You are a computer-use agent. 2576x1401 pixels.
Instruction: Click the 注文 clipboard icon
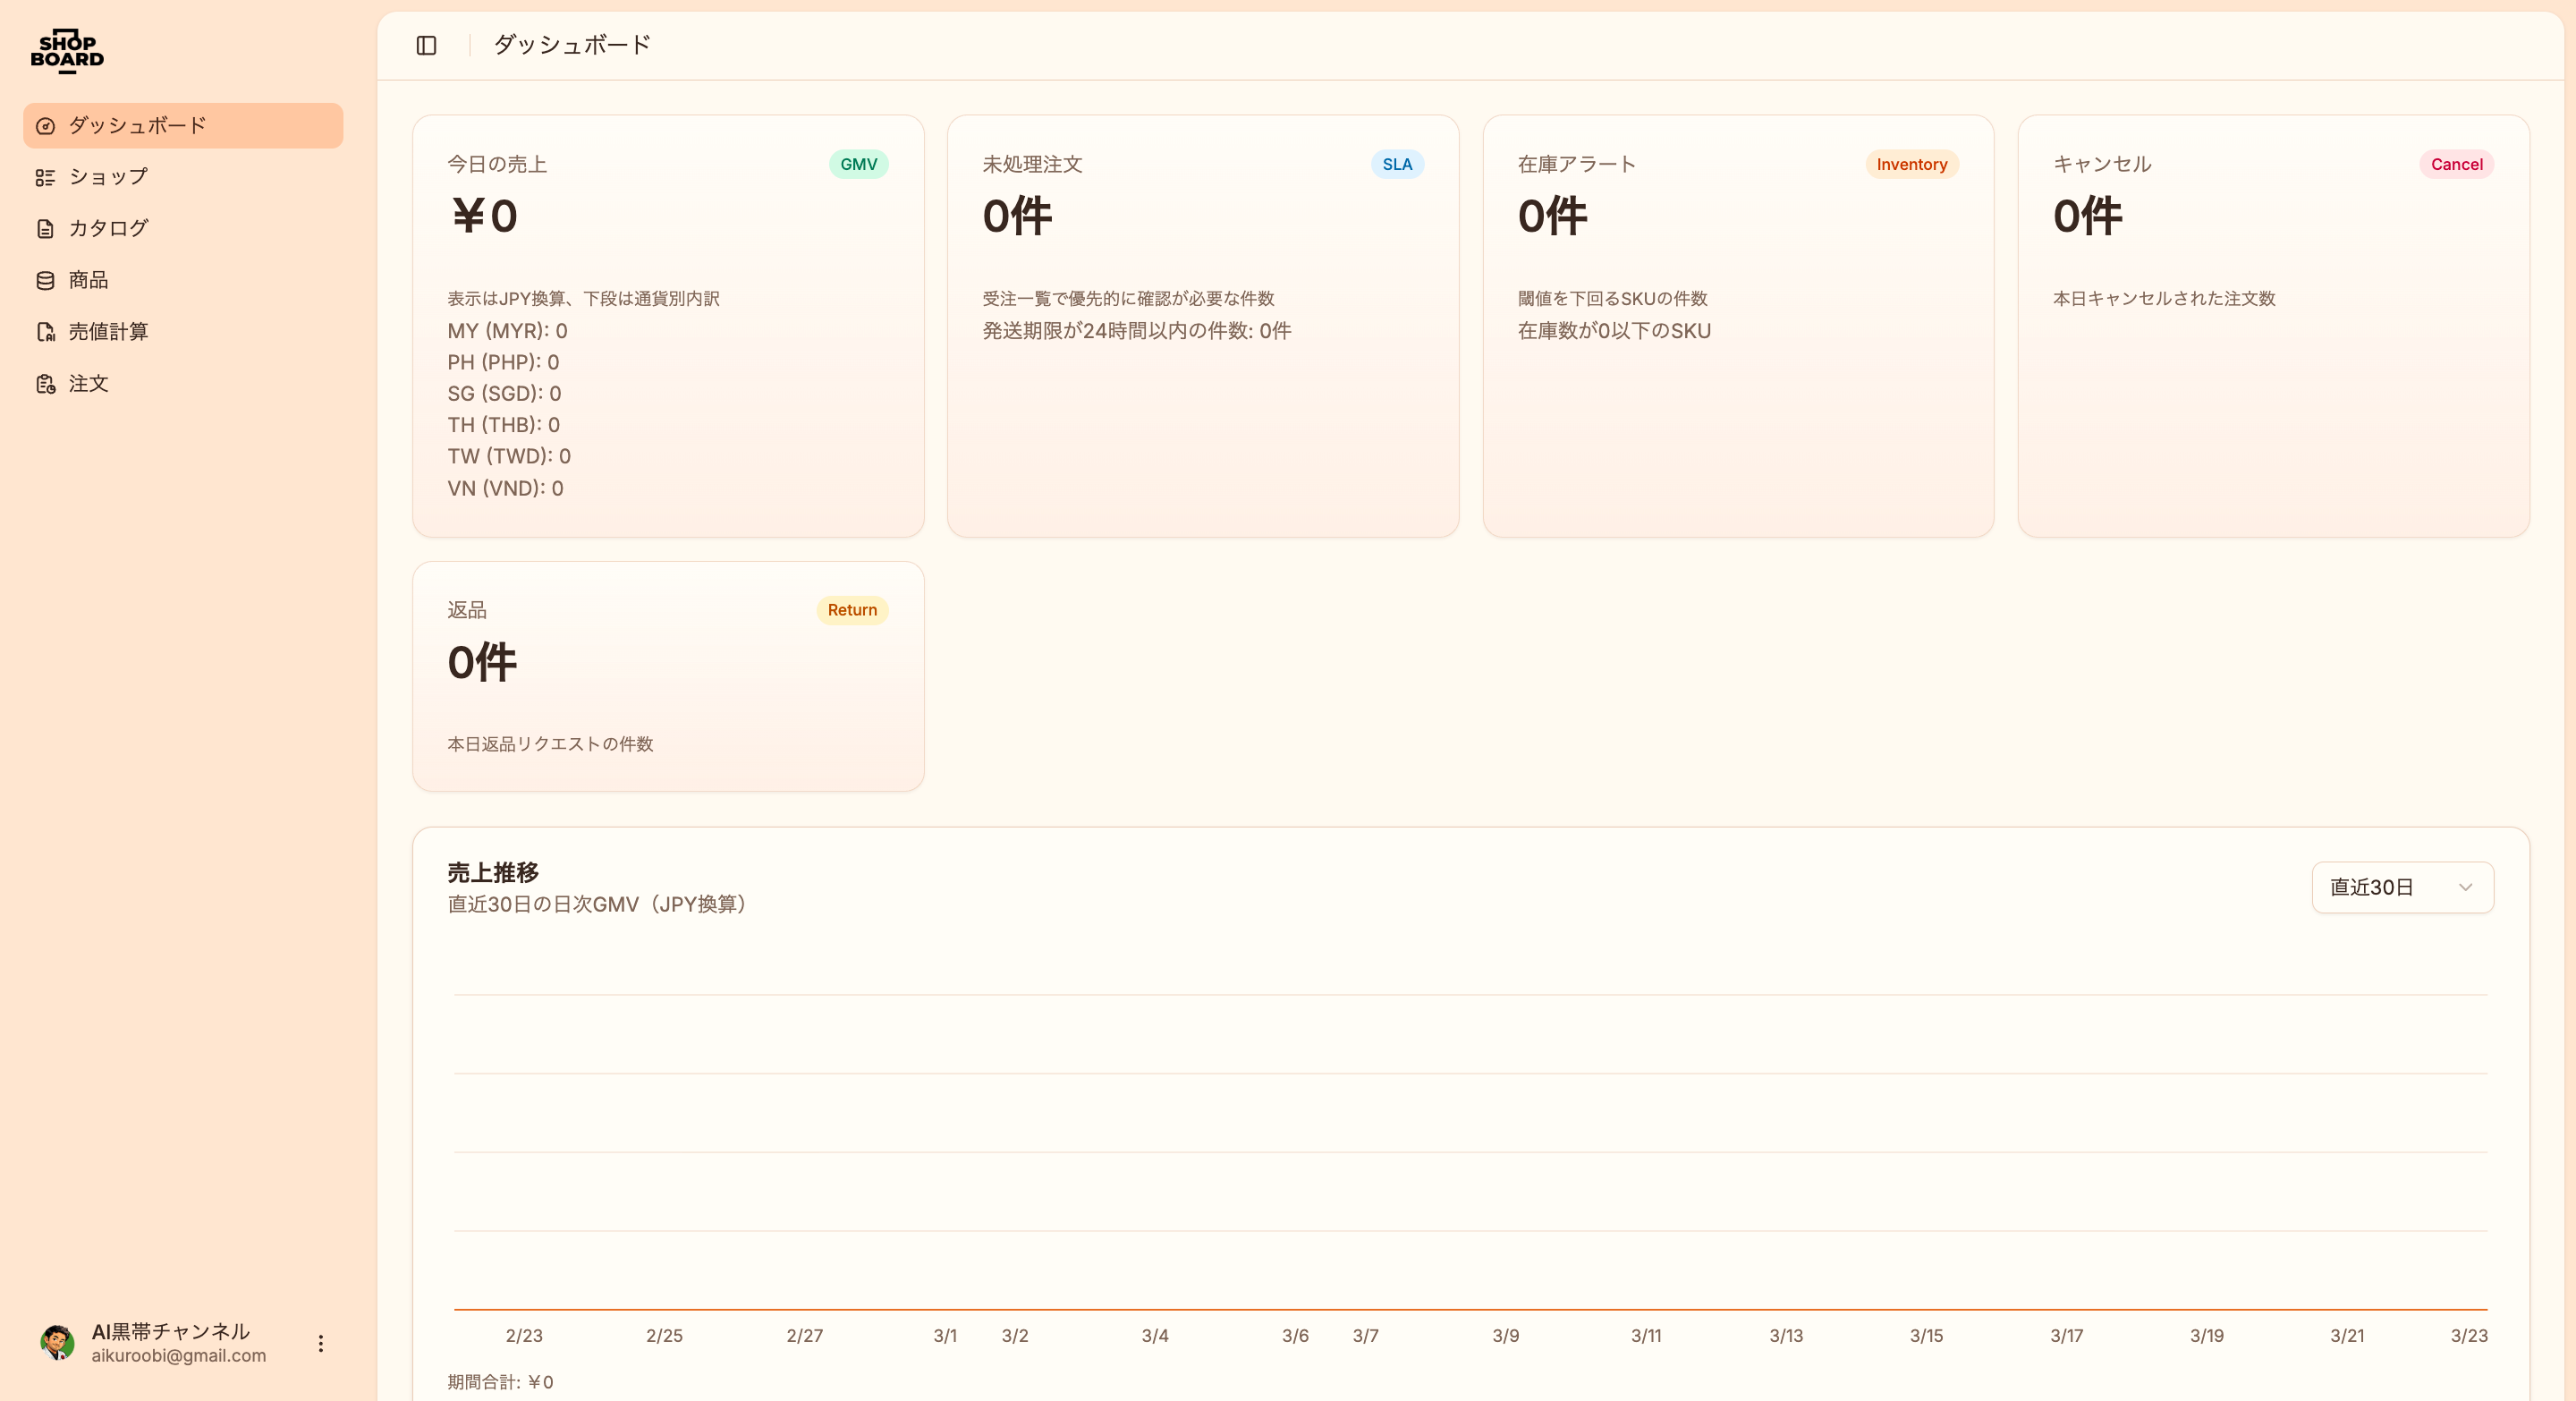click(x=45, y=384)
